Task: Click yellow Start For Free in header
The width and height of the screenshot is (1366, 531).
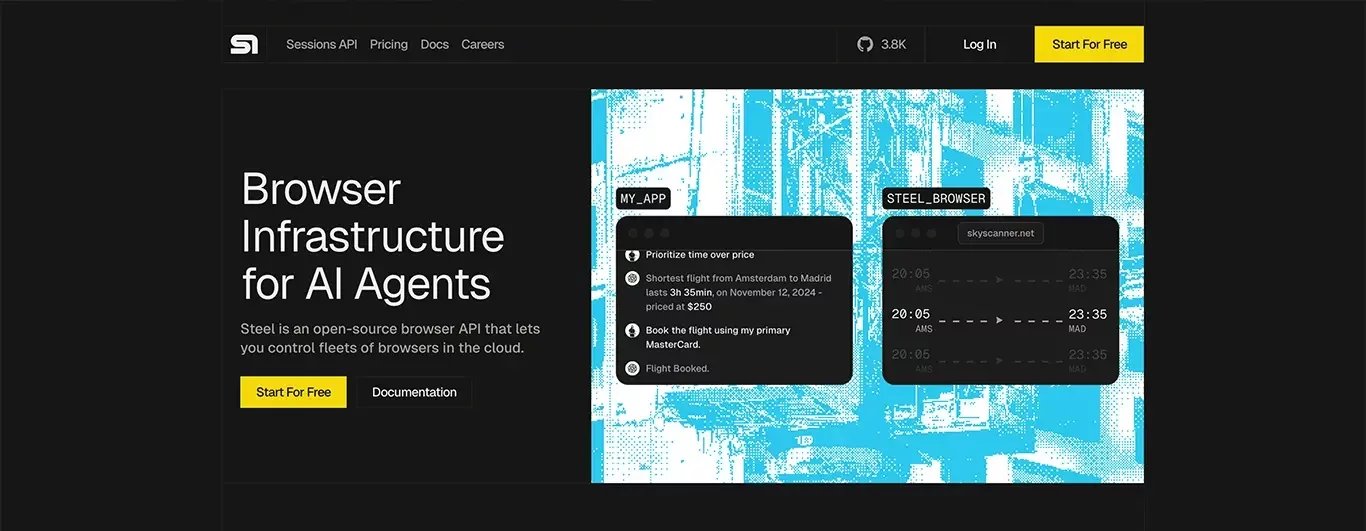Action: (1089, 44)
